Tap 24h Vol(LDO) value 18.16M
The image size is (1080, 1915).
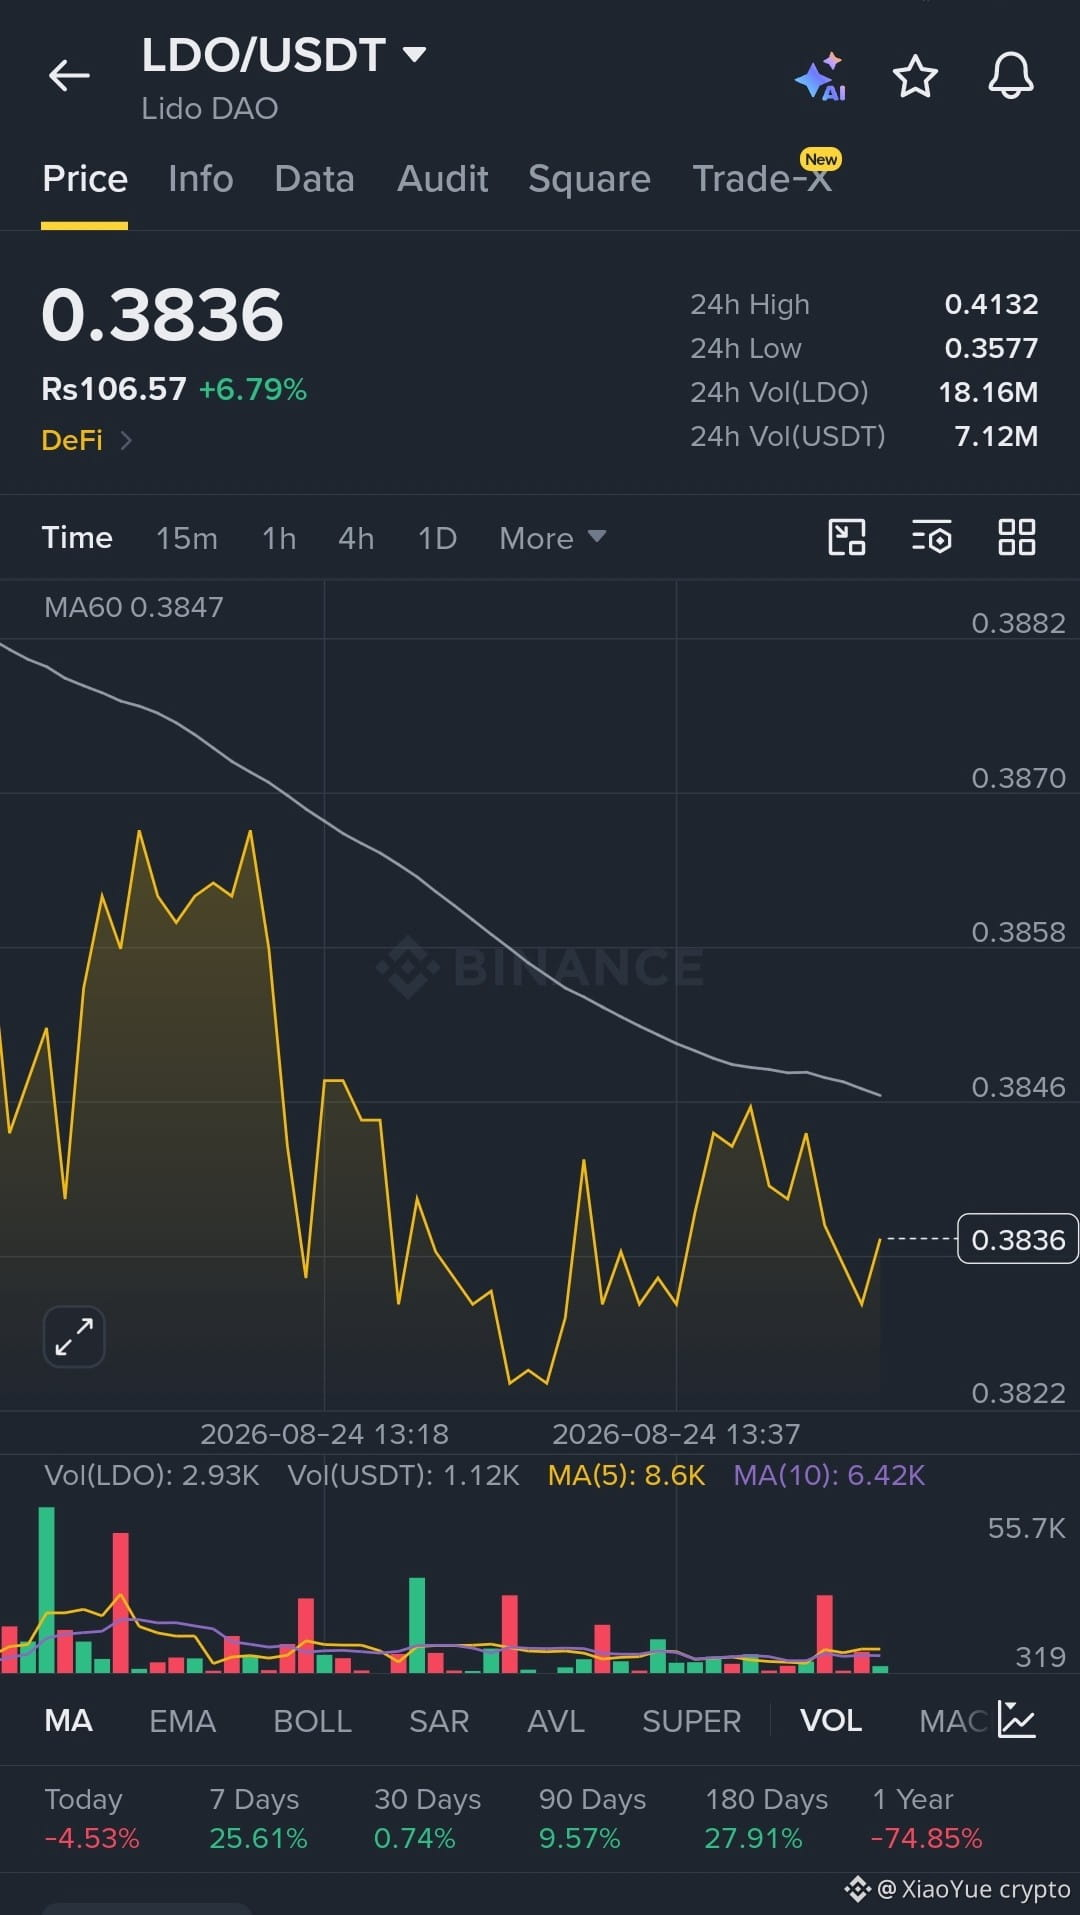988,392
